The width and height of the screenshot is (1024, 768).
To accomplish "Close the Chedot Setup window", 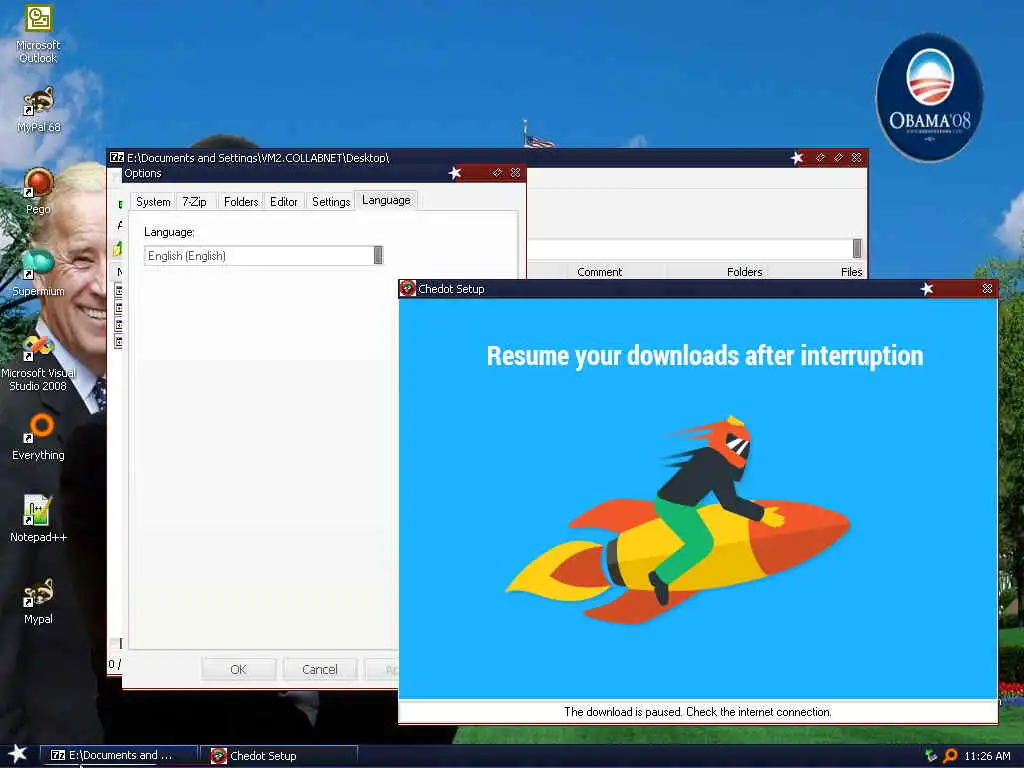I will tap(987, 289).
